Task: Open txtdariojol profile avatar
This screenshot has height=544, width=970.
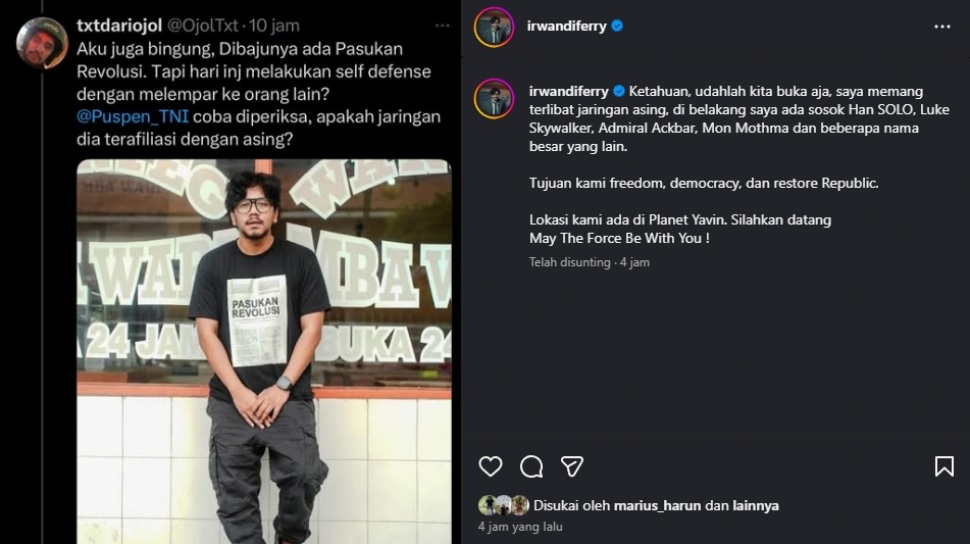Action: [x=41, y=43]
